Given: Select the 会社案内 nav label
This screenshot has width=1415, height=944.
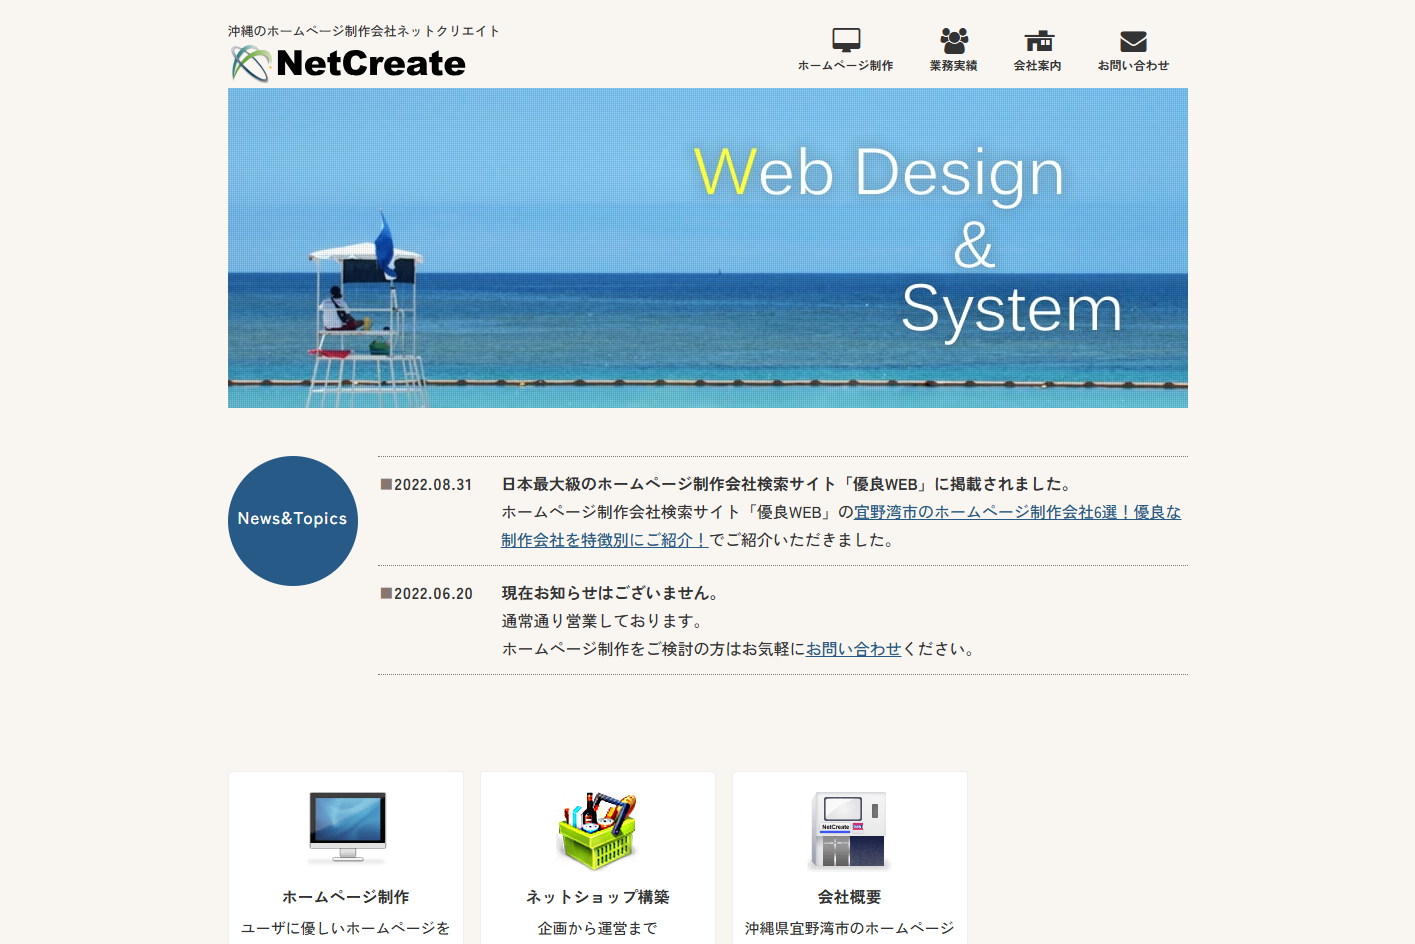Looking at the screenshot, I should pos(1038,66).
